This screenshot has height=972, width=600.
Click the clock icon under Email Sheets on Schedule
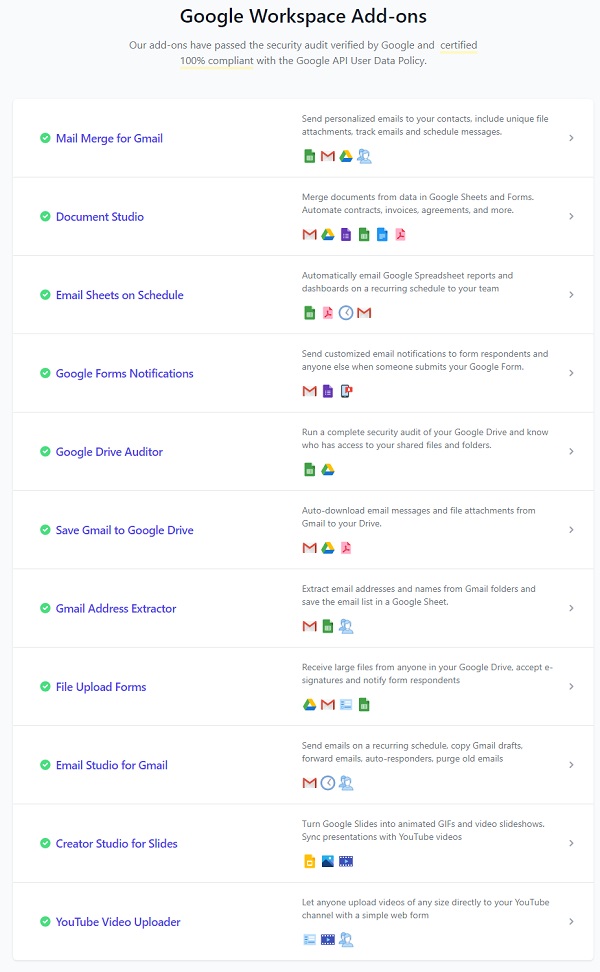(346, 313)
